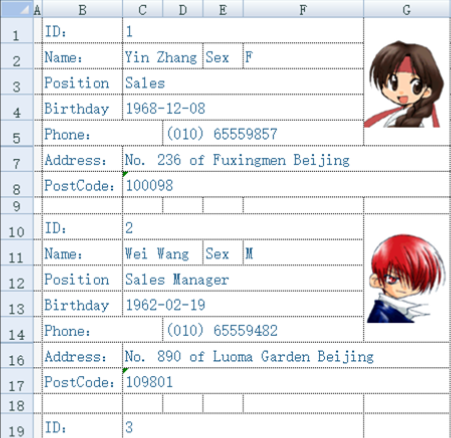
Task: Select row 5 header
Action: pos(17,133)
